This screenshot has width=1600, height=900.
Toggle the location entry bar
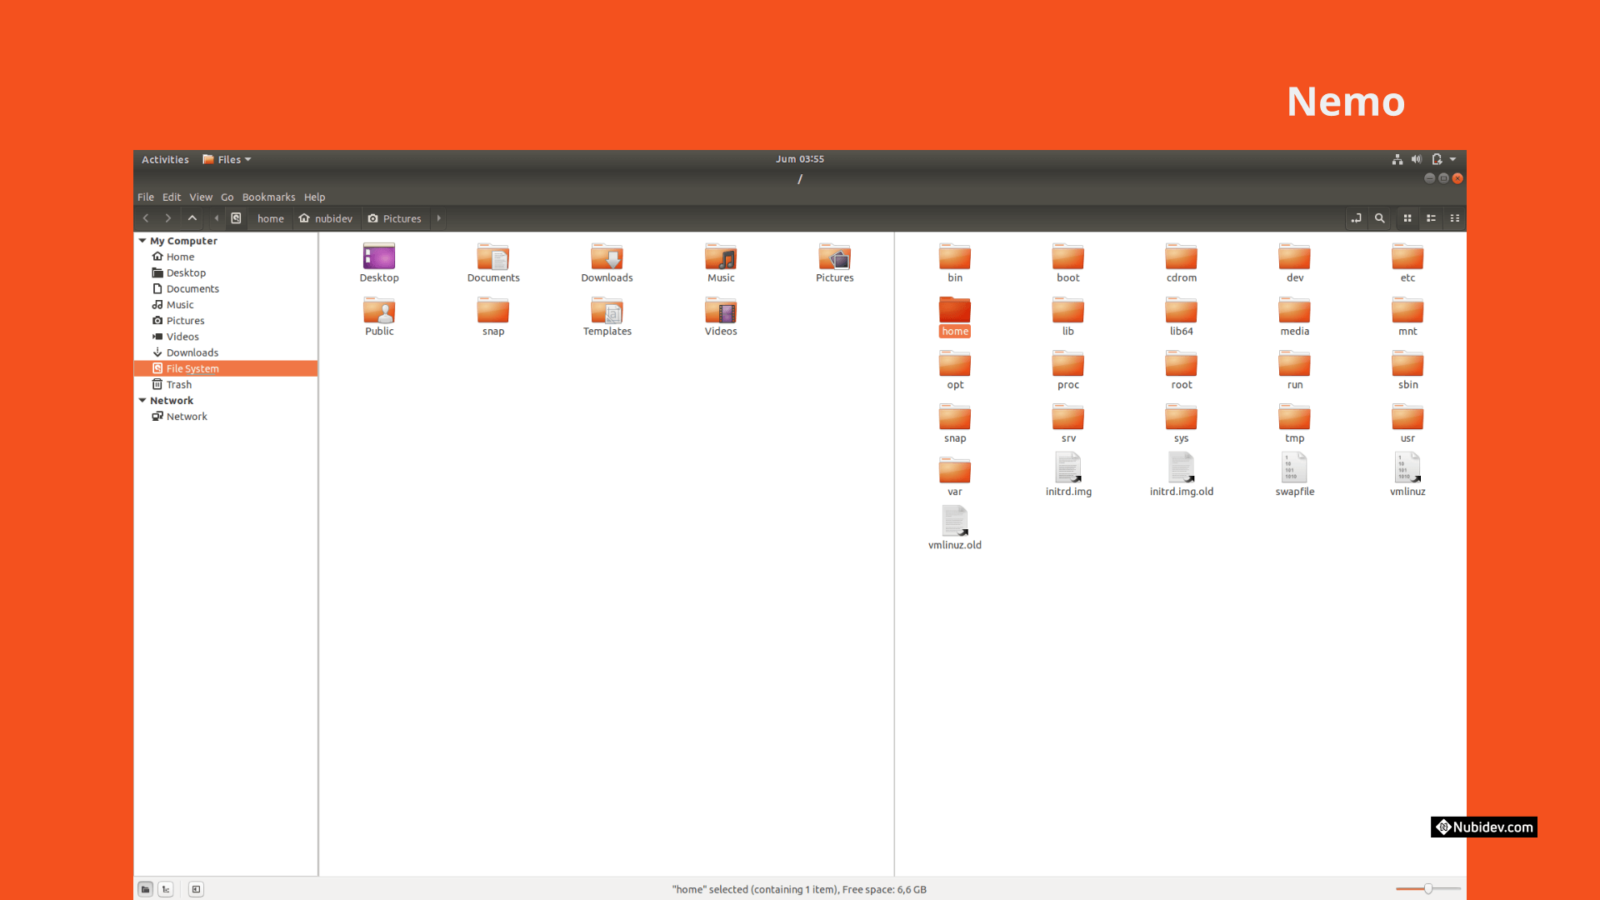(1356, 218)
